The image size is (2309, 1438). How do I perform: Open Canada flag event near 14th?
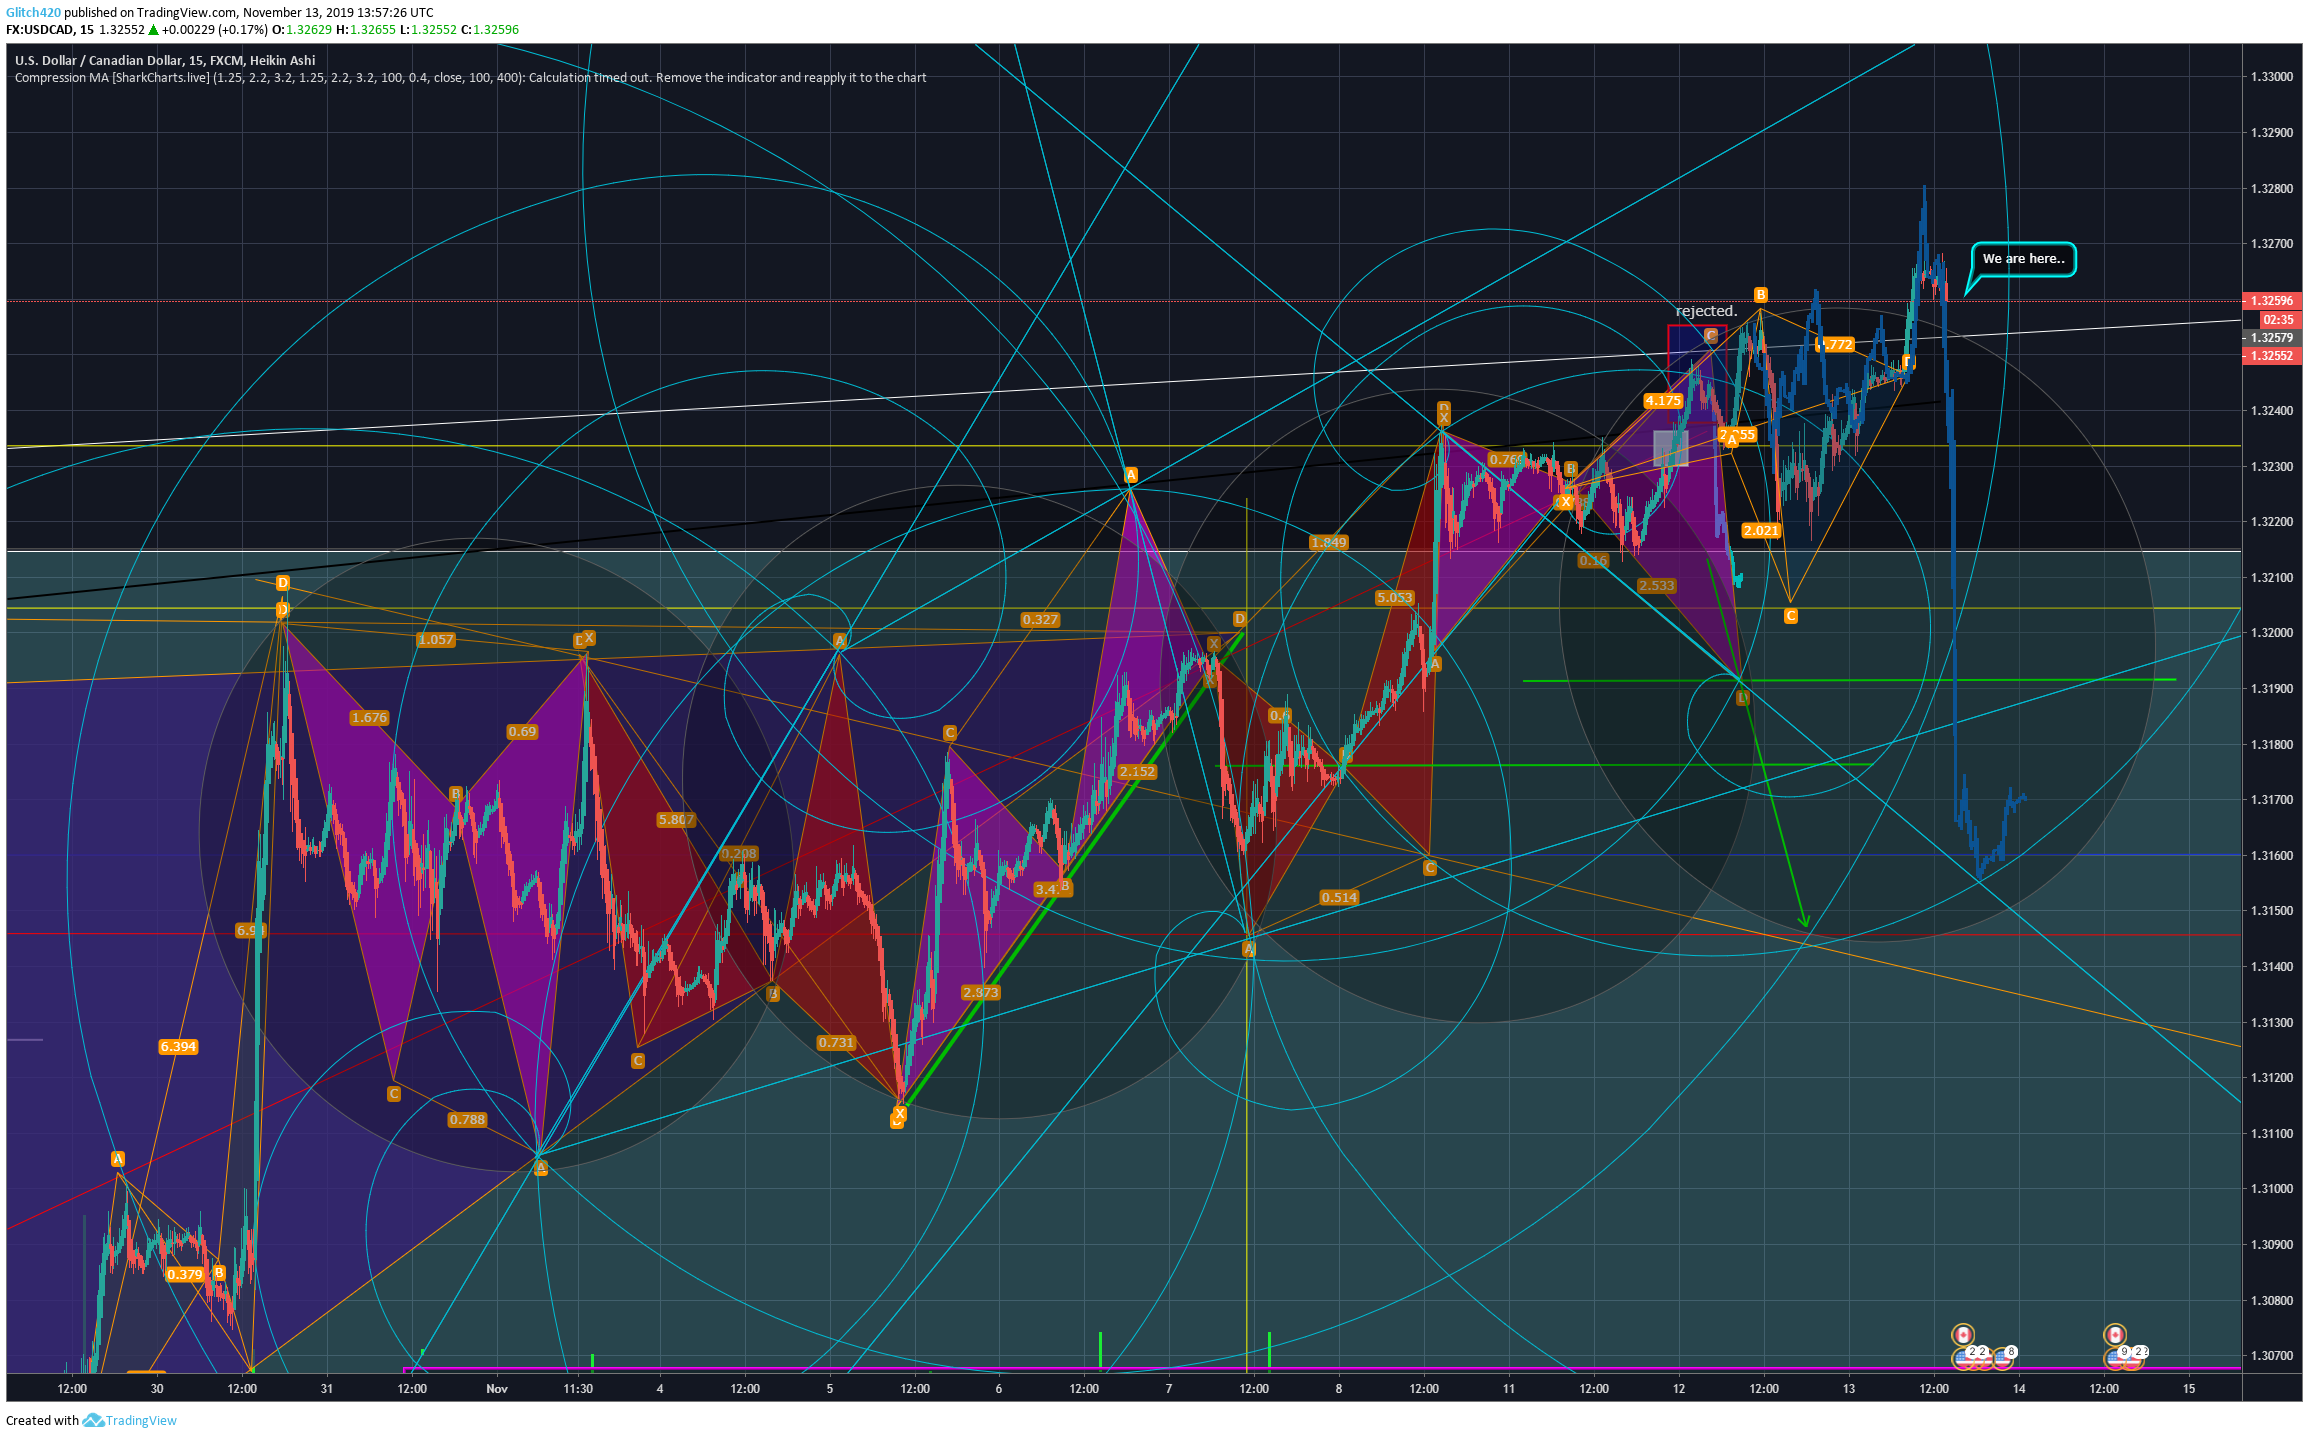point(2114,1335)
